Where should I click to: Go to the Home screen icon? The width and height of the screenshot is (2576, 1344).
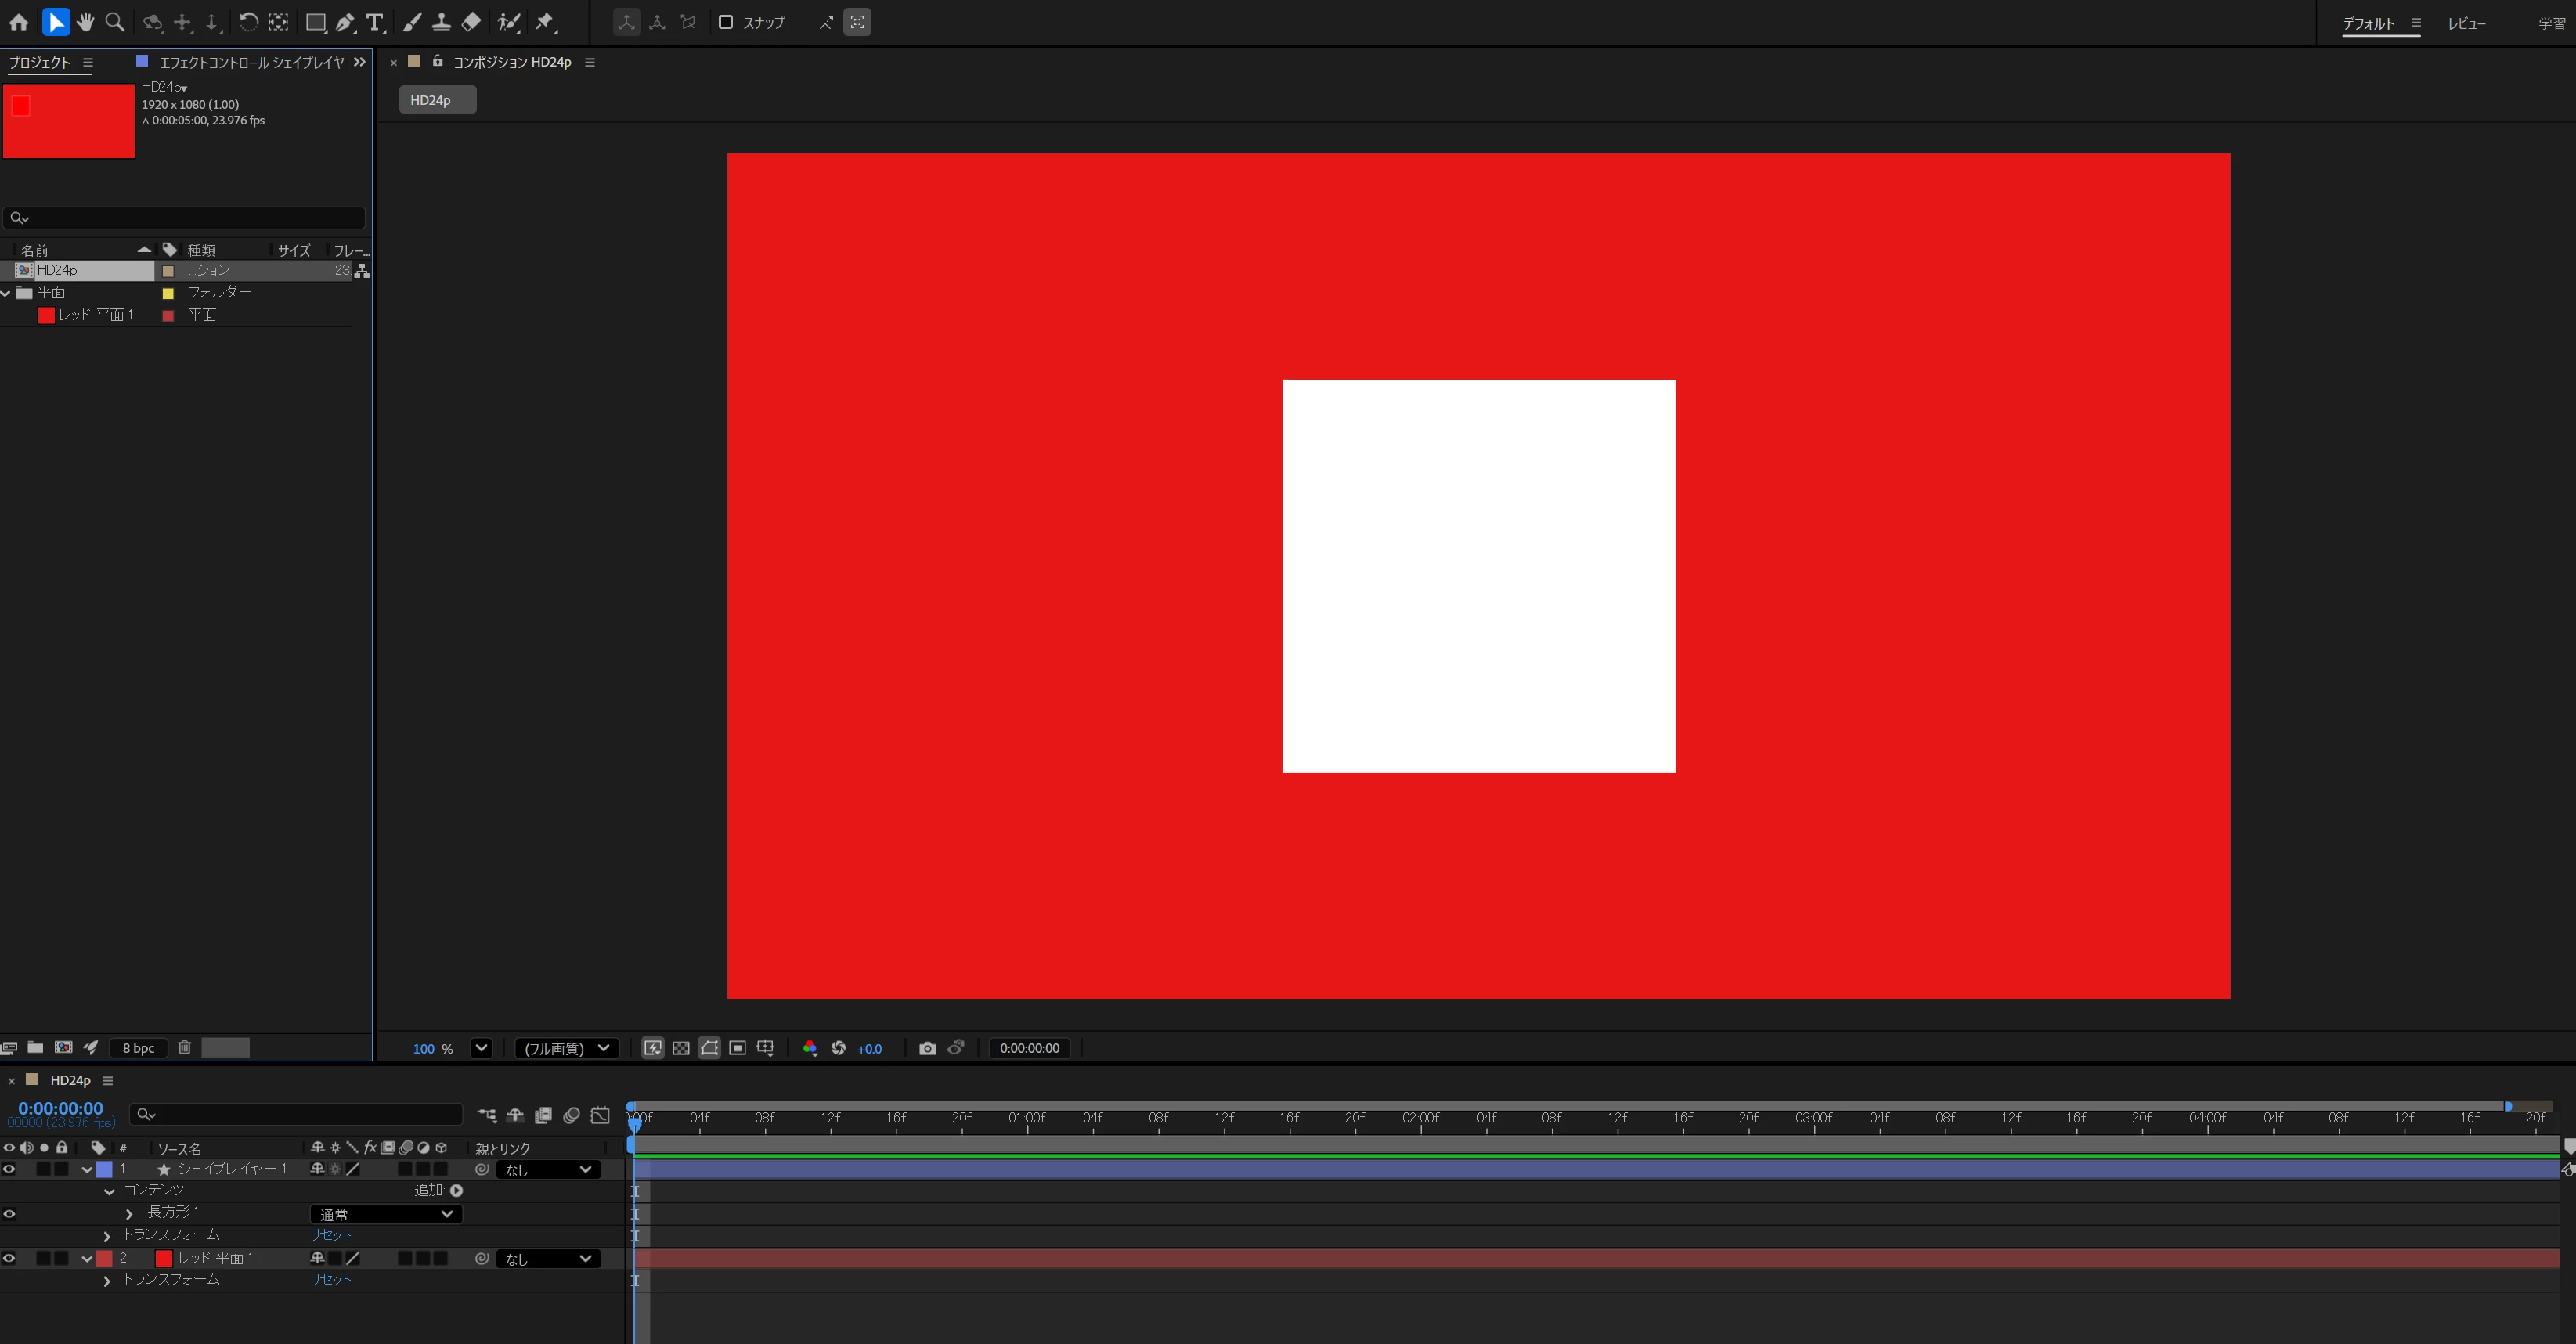[x=19, y=22]
